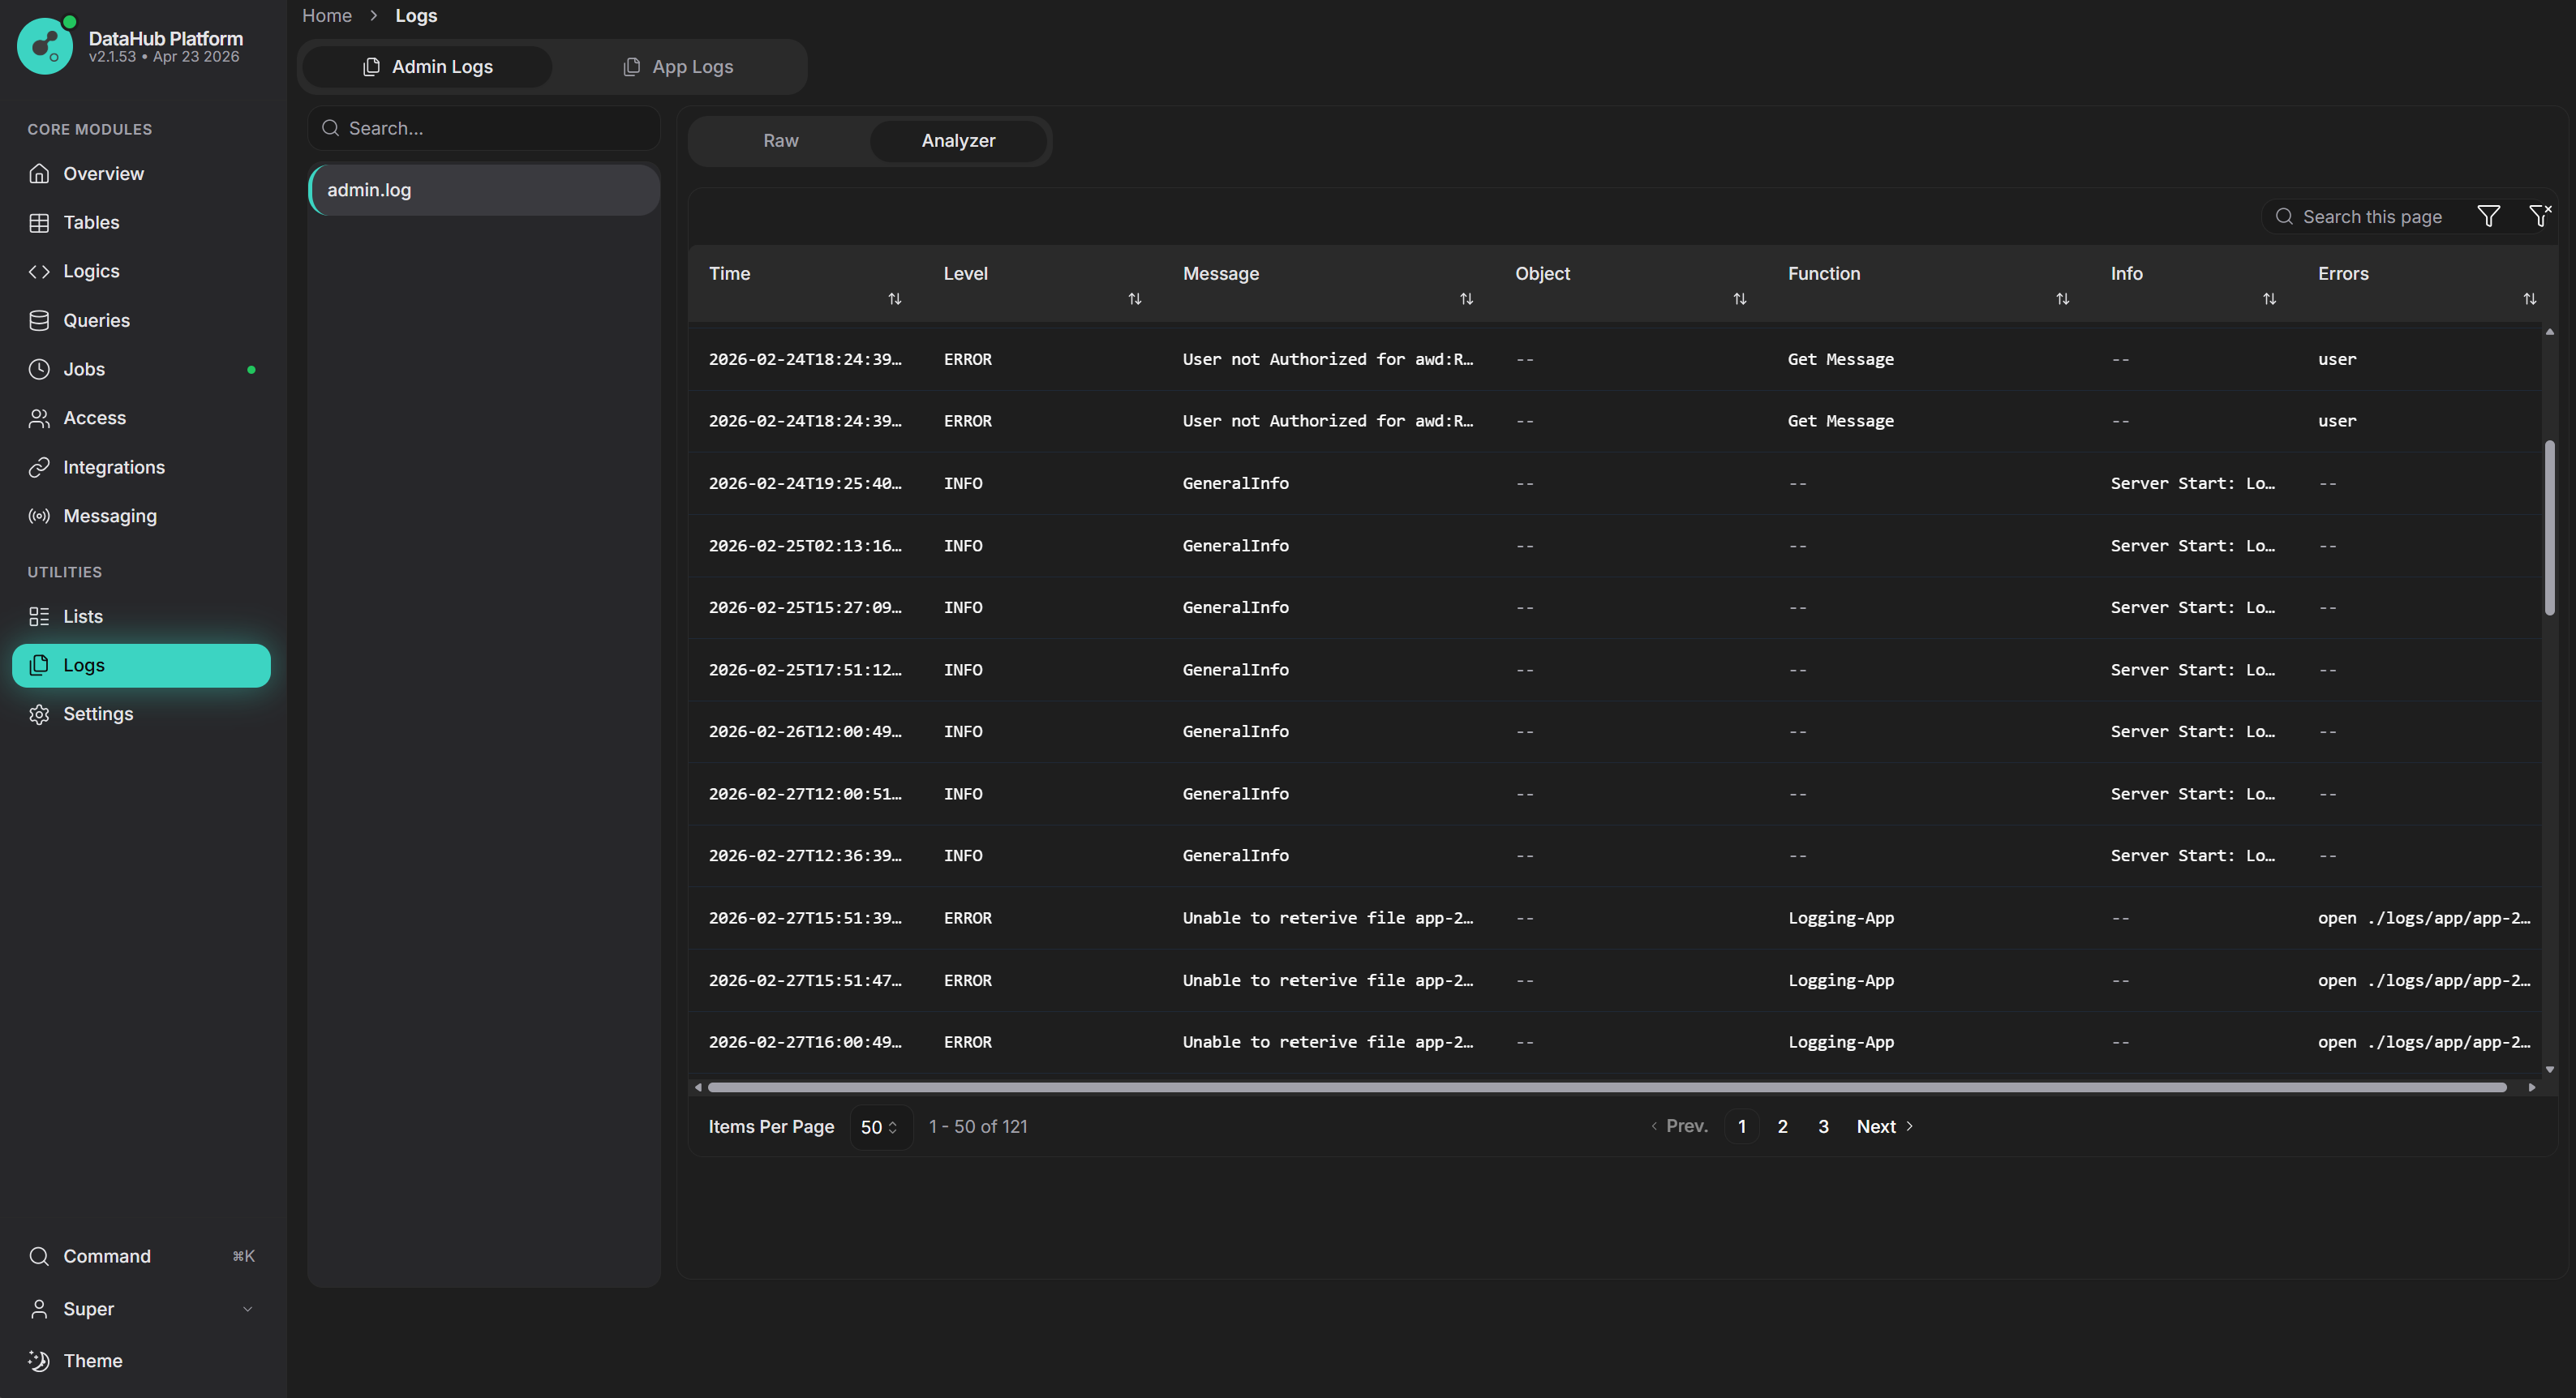Viewport: 2576px width, 1398px height.
Task: Click Logging-App in the 16:00:49 row
Action: [1841, 1042]
